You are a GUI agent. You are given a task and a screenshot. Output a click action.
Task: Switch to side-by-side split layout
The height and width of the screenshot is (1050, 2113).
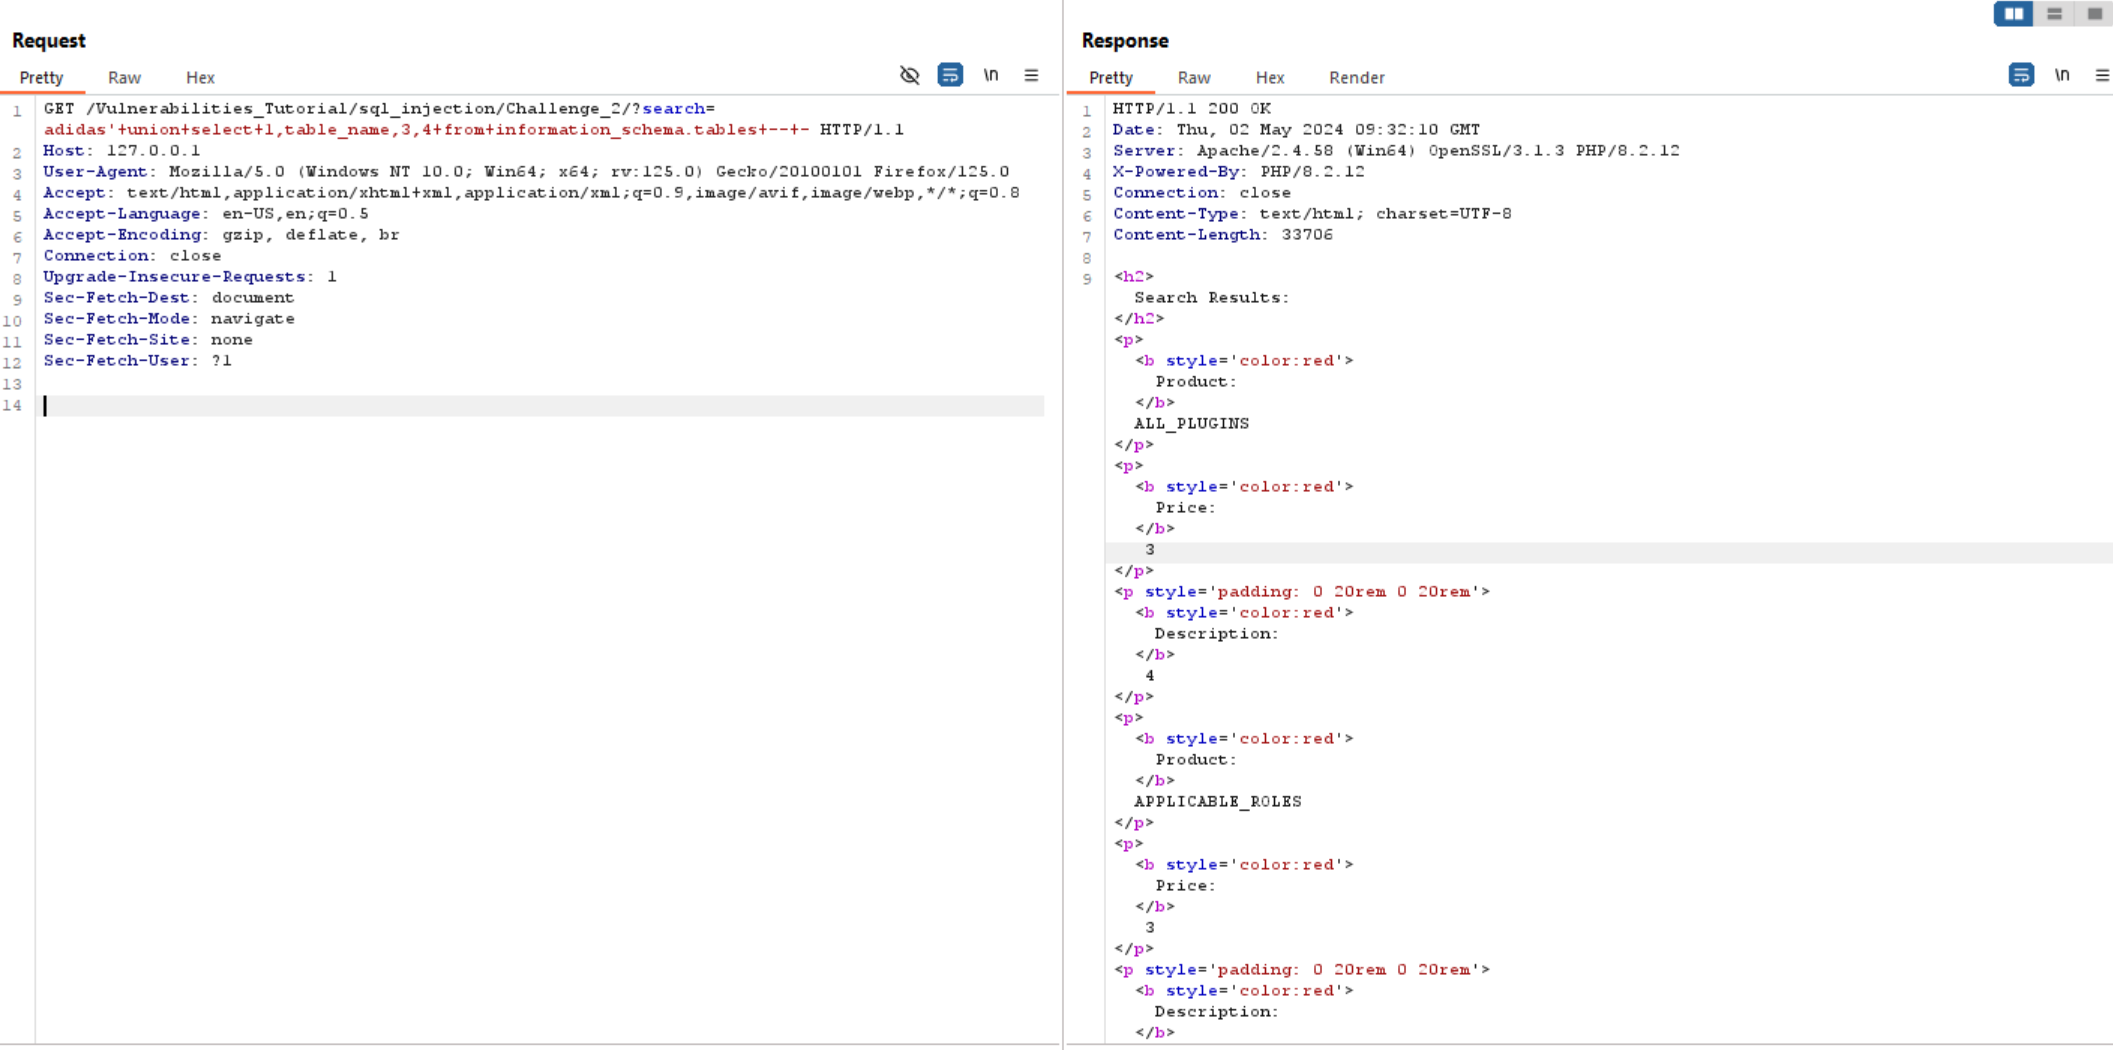[x=2014, y=14]
